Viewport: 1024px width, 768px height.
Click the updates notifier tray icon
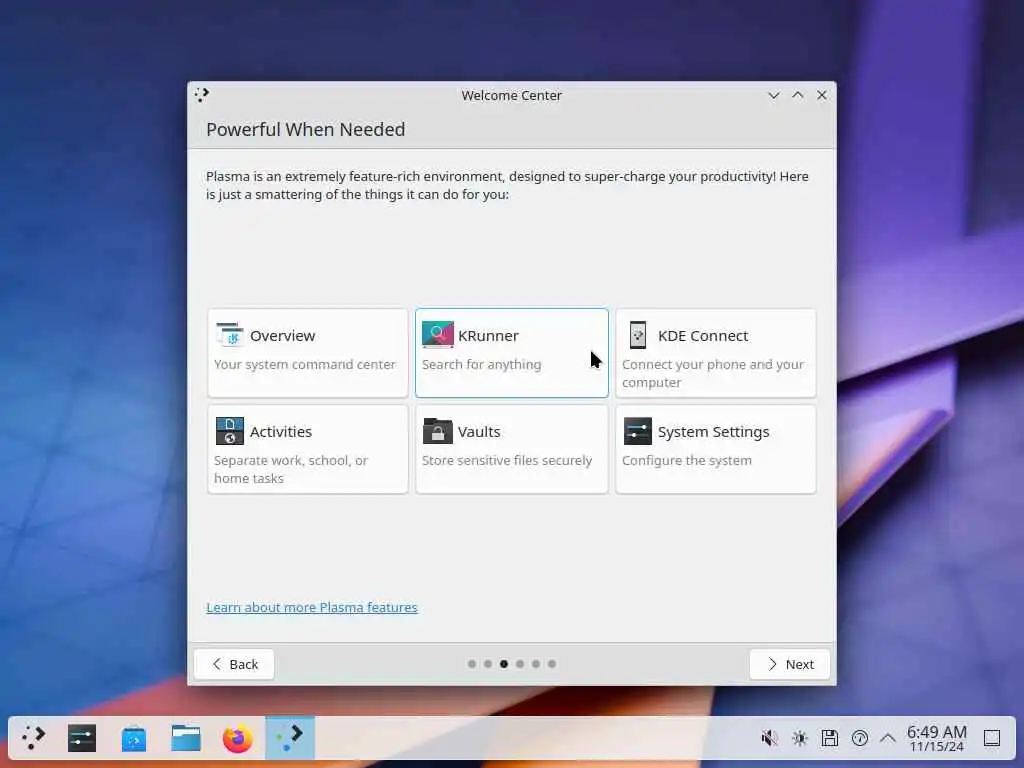[x=859, y=738]
